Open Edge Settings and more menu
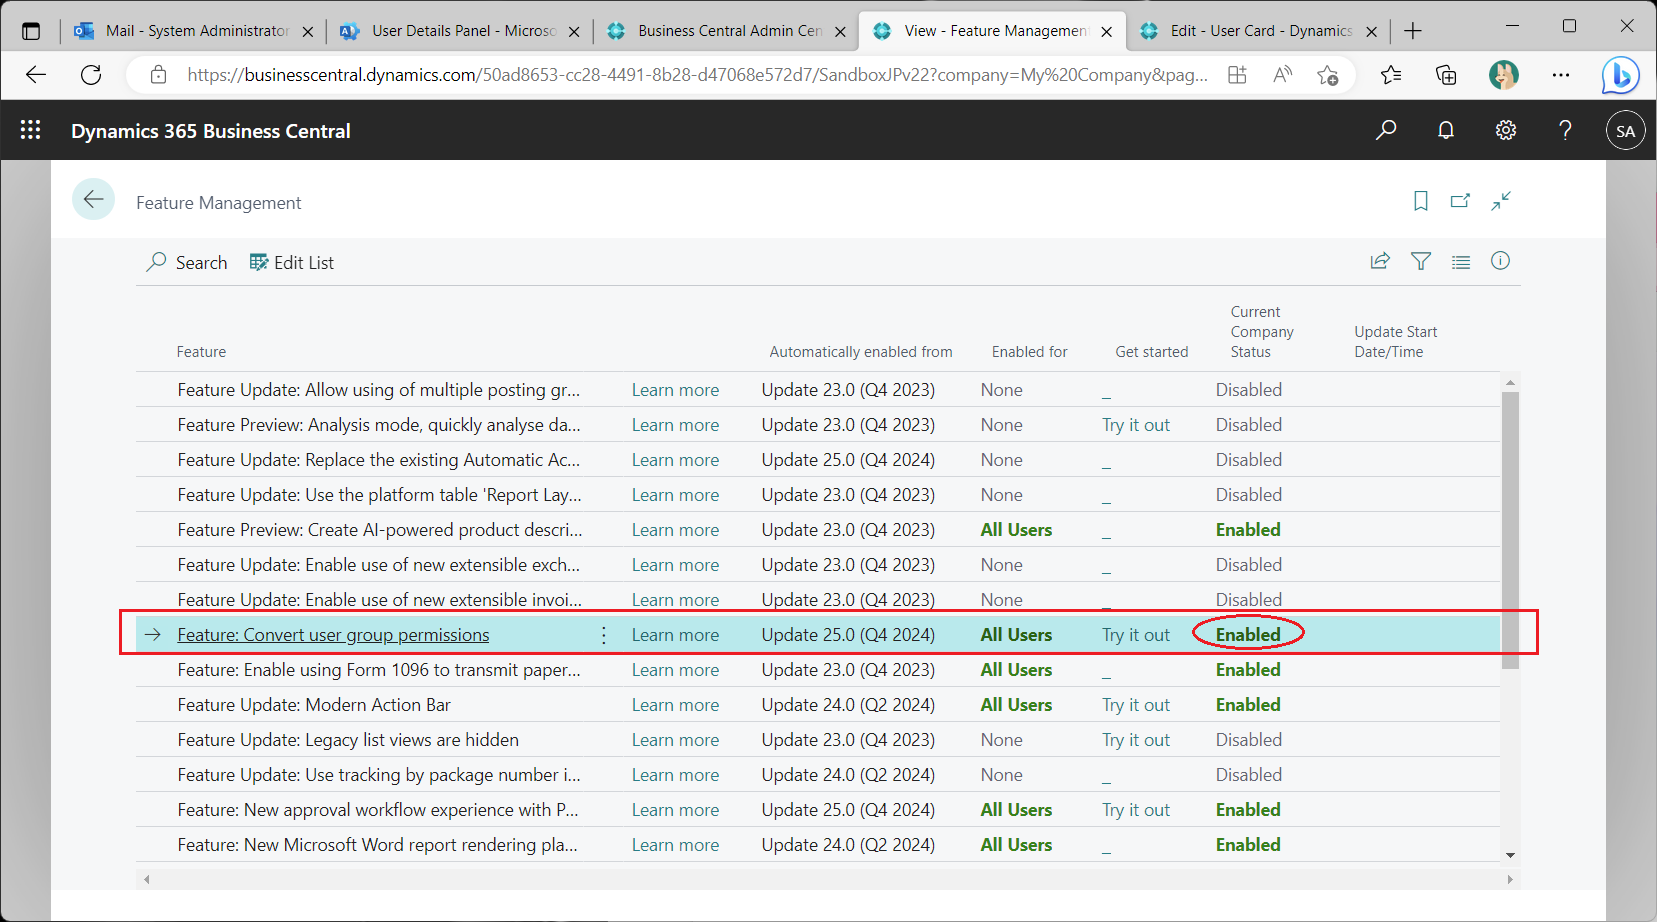The image size is (1657, 922). click(x=1562, y=74)
